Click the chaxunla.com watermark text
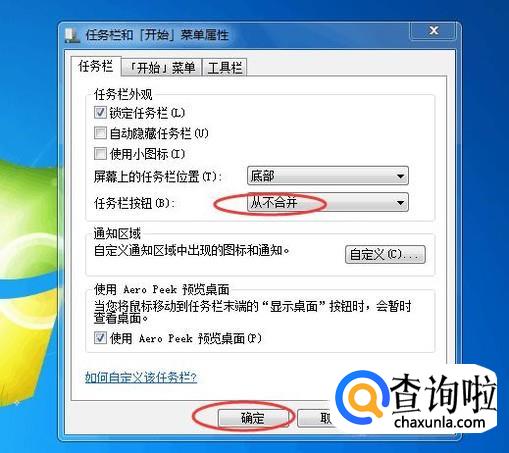The width and height of the screenshot is (509, 453). point(439,422)
